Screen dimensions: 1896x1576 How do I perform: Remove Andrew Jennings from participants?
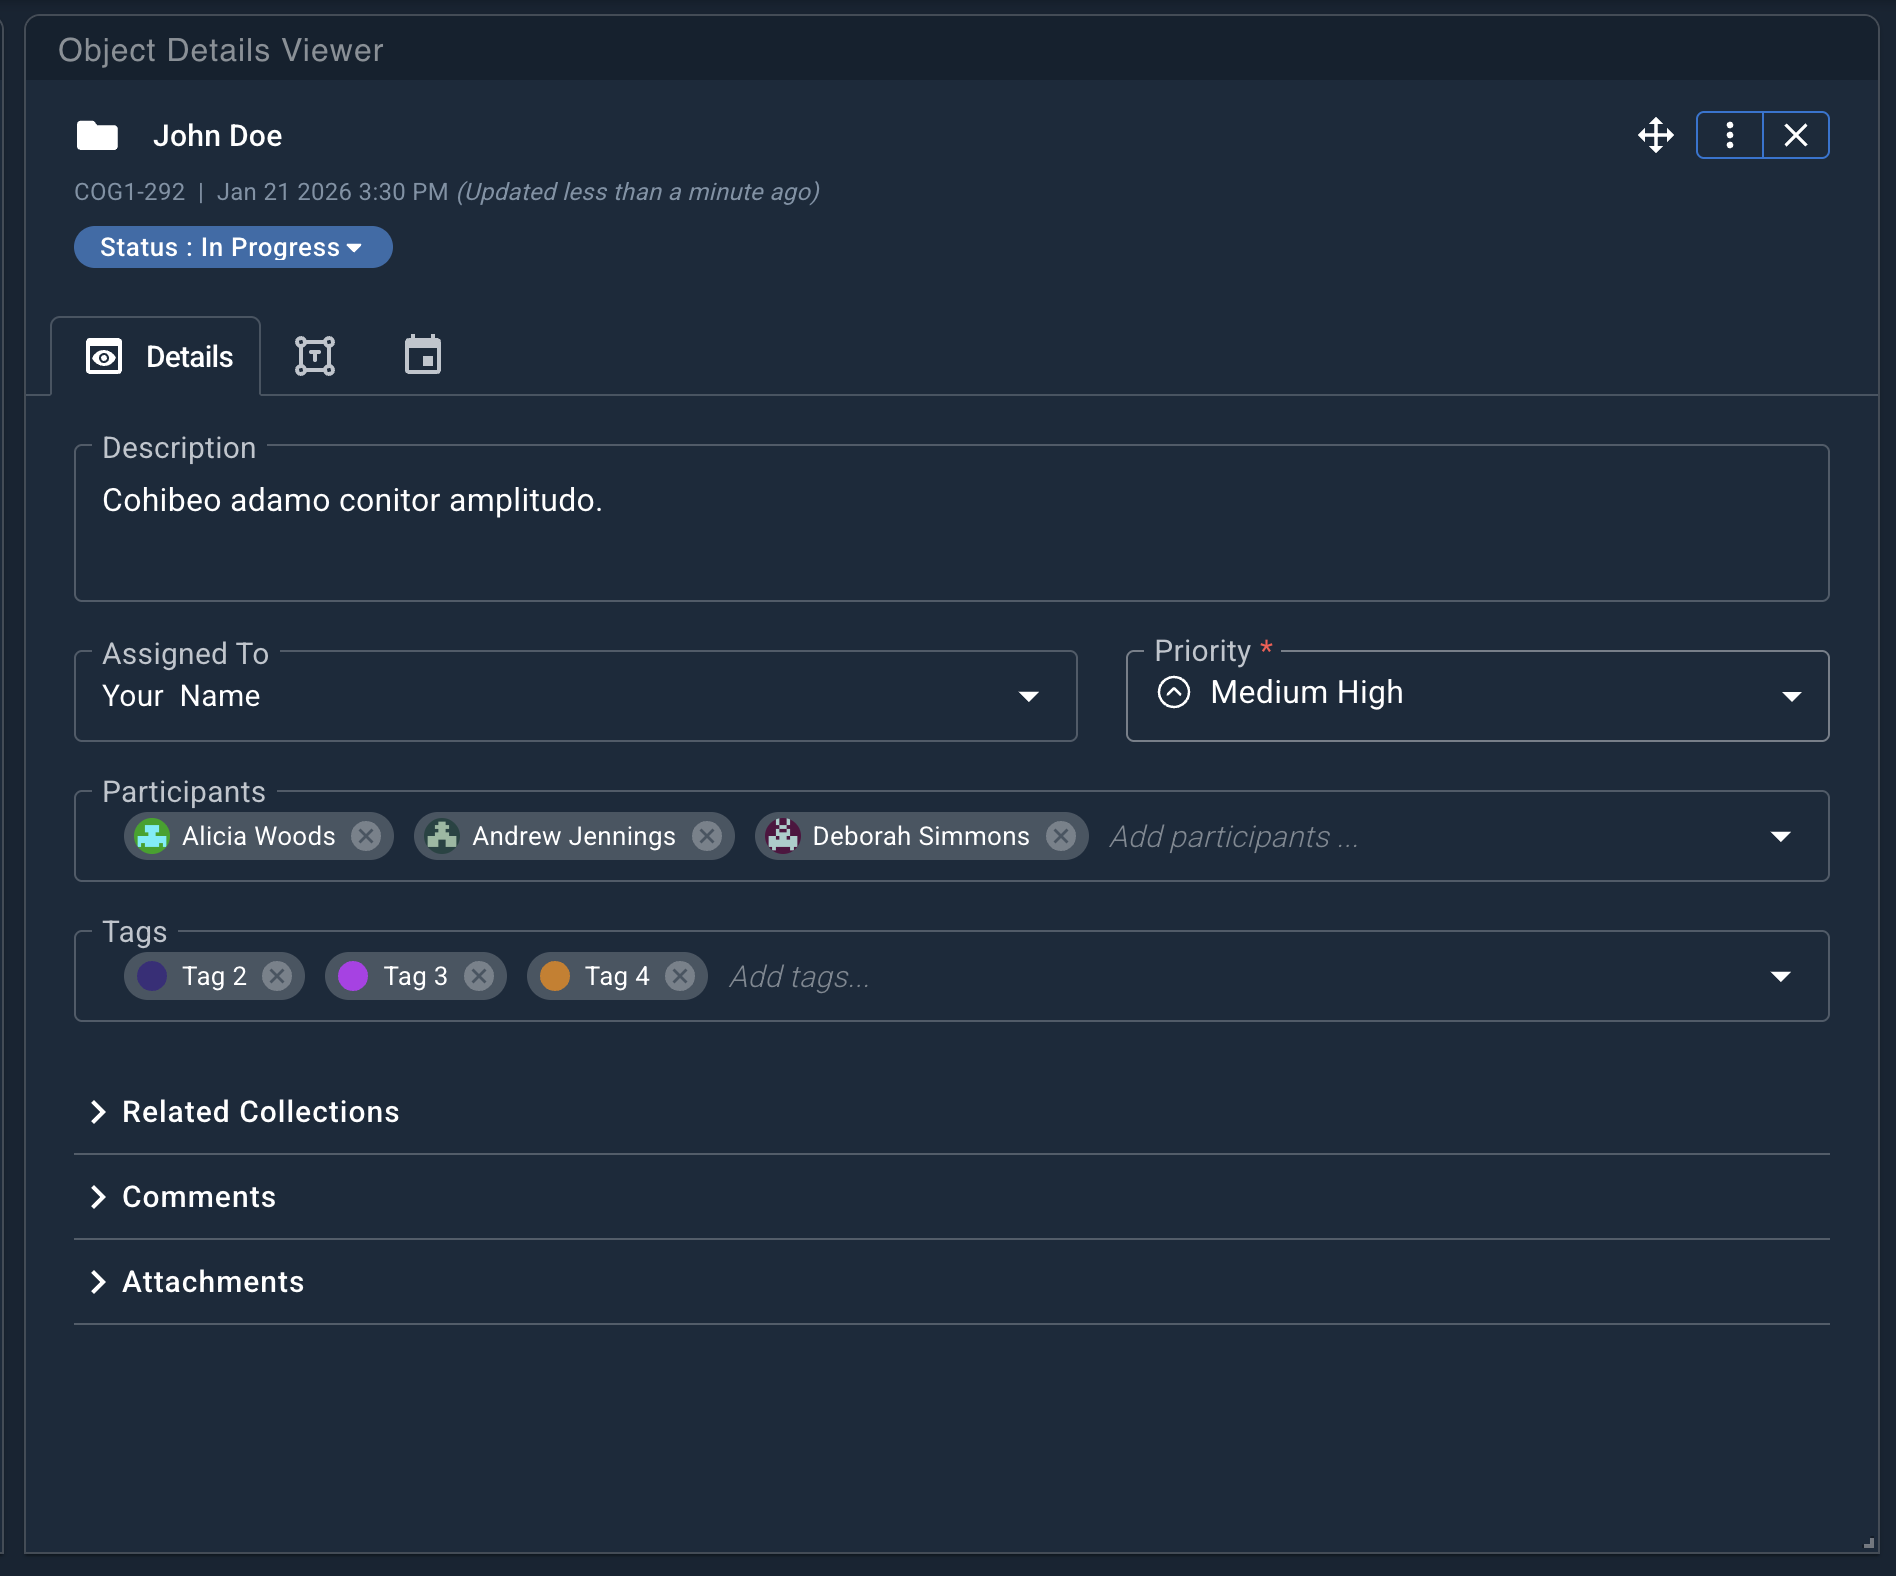coord(707,836)
